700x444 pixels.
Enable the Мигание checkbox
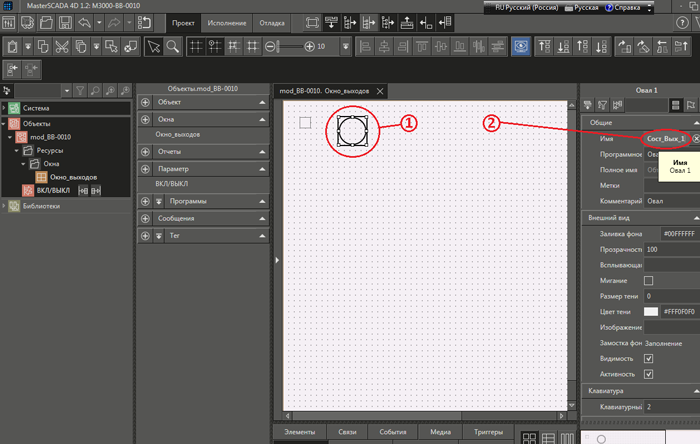[x=649, y=281]
